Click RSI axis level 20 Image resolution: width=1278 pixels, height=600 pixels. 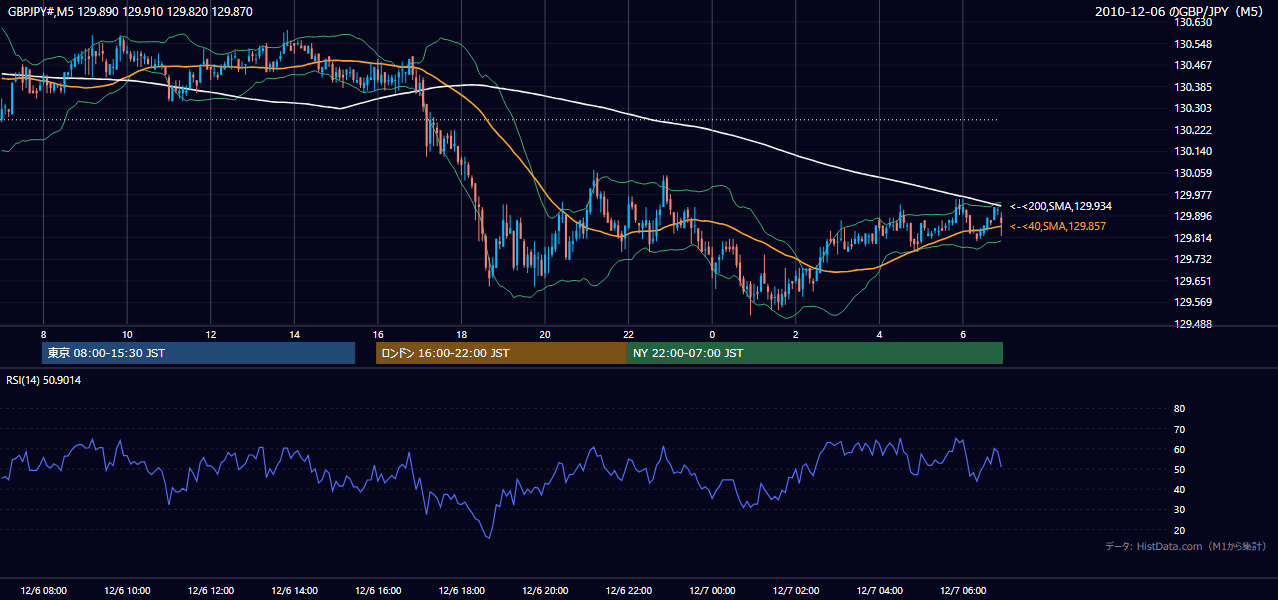pos(1179,530)
